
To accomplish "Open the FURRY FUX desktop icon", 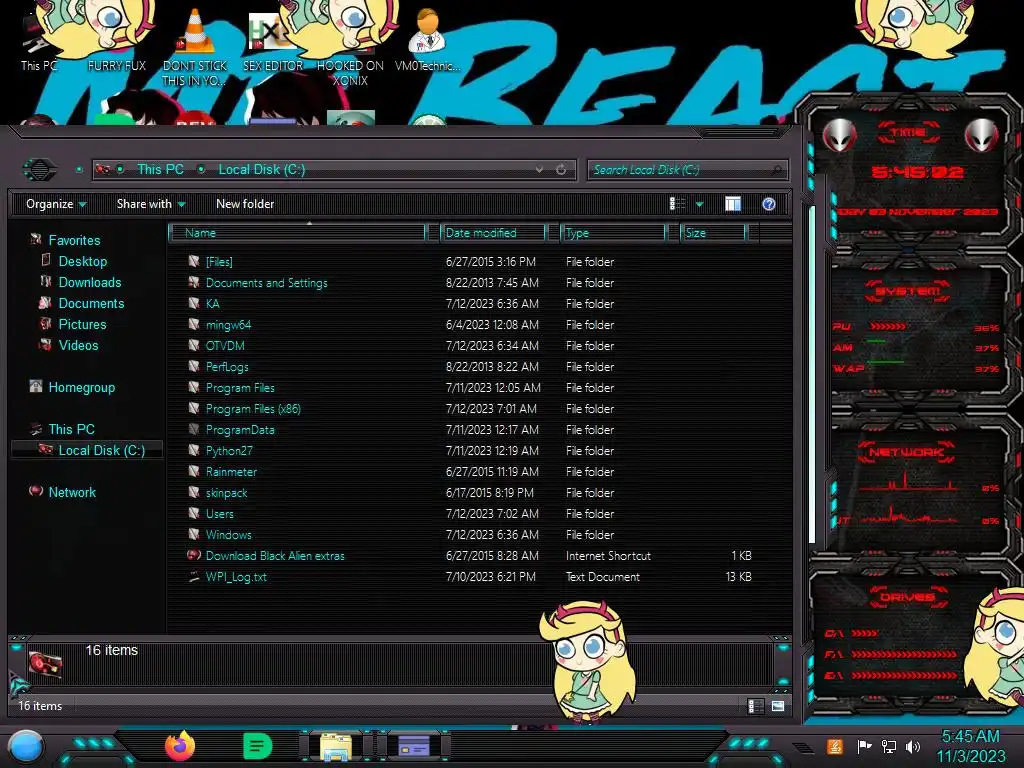I will pos(116,40).
